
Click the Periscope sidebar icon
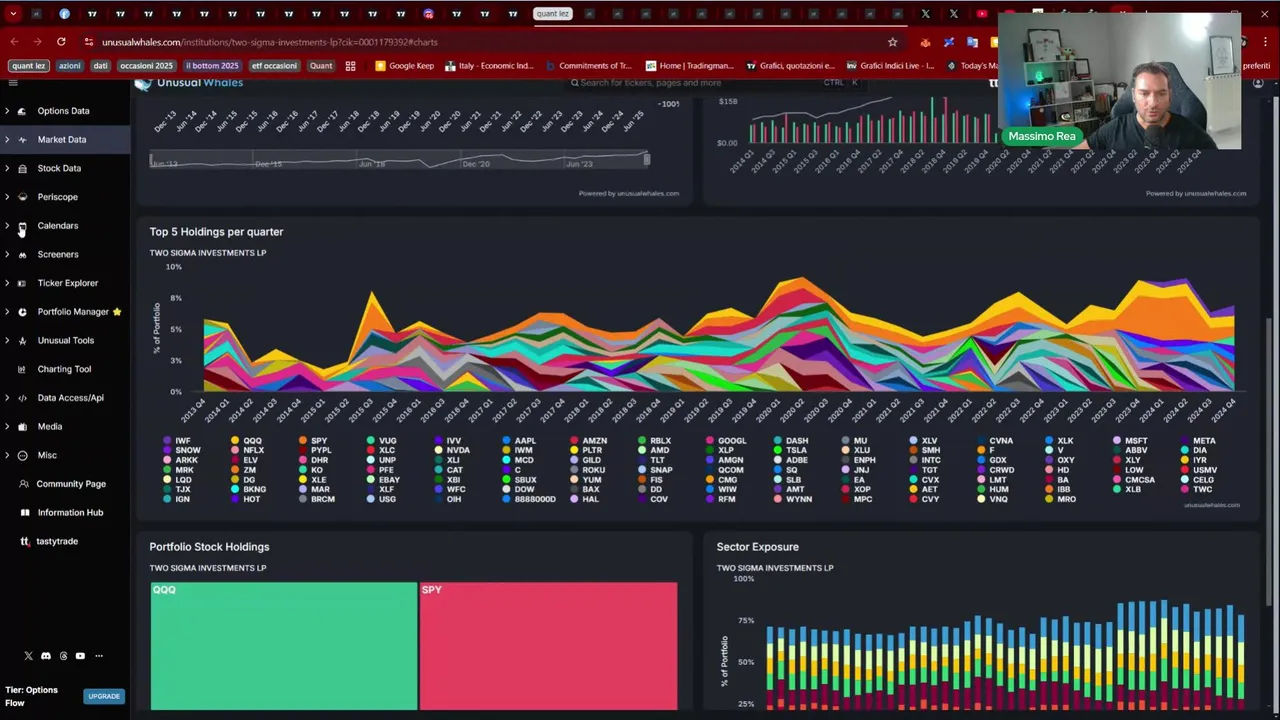pos(22,197)
